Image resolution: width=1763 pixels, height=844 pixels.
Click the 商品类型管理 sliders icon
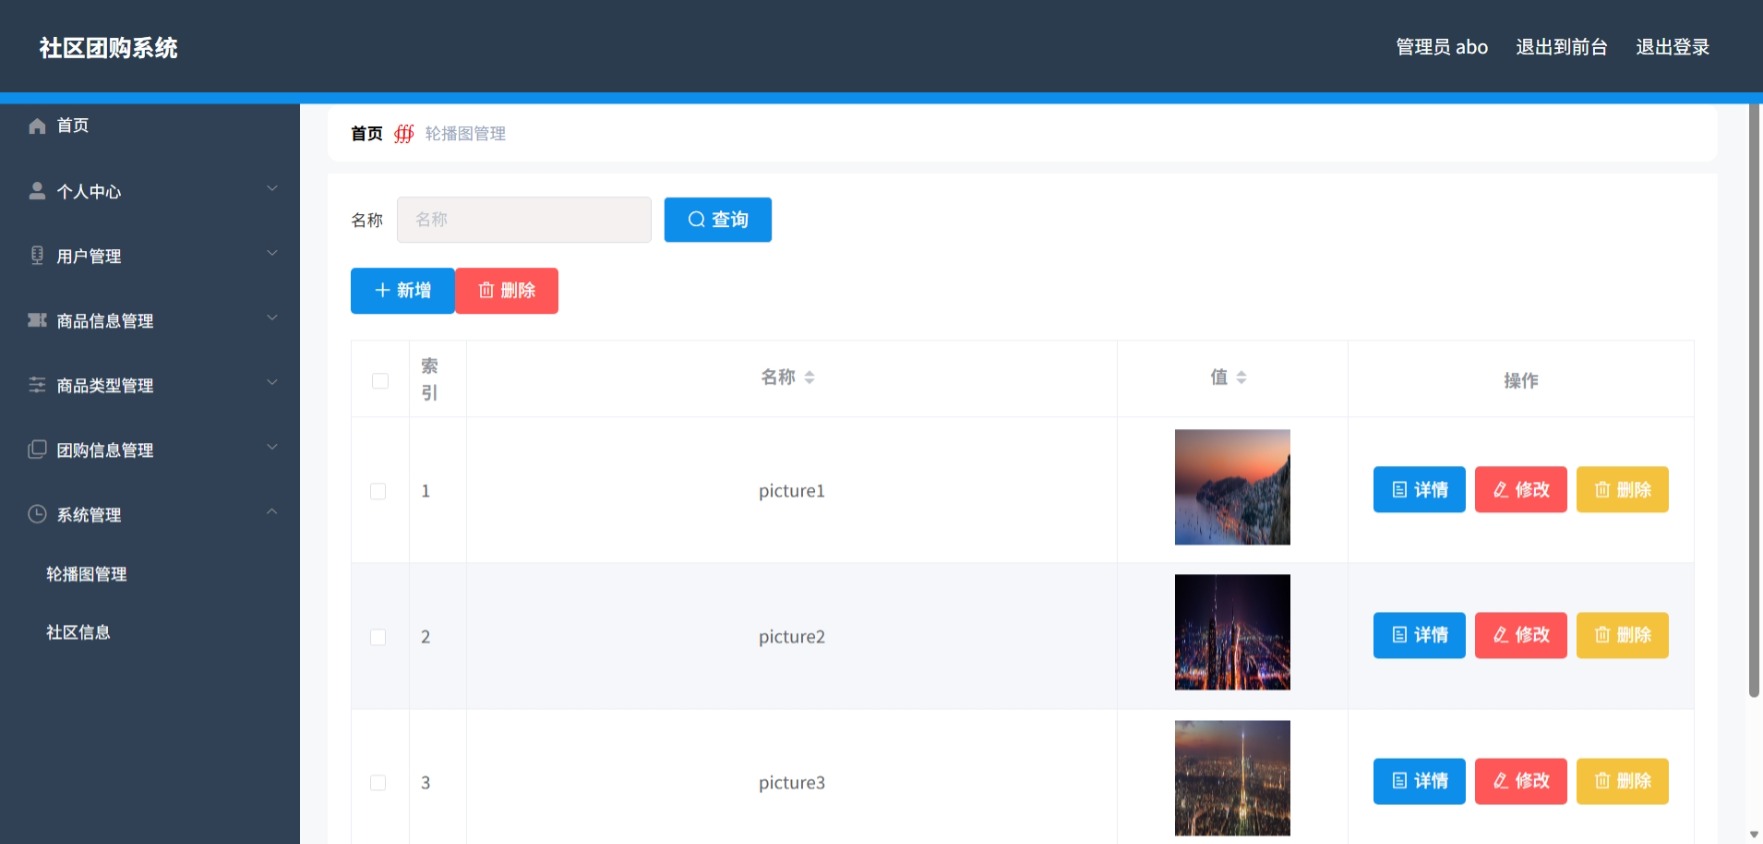coord(37,385)
